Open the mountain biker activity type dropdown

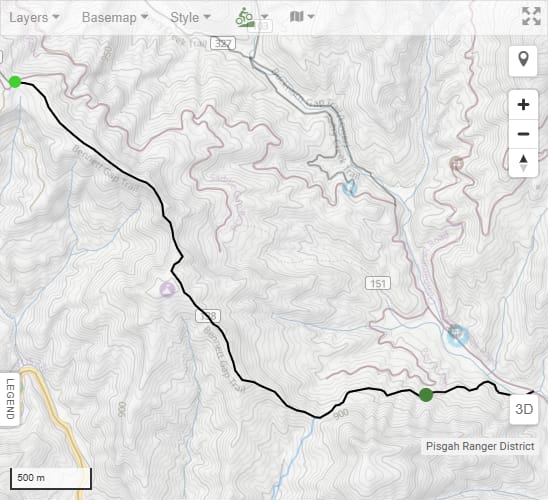[252, 17]
